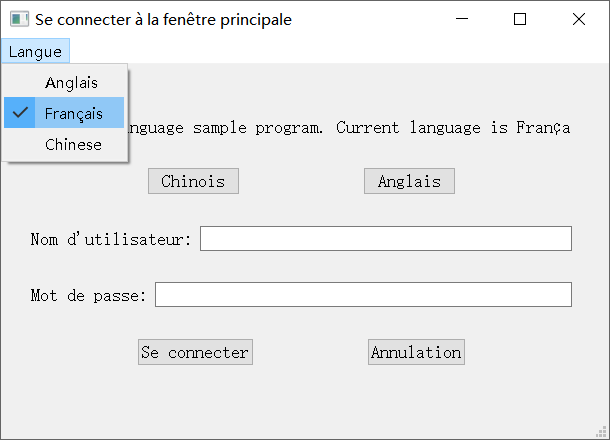Minimize the login window
Image resolution: width=610 pixels, height=440 pixels.
(462, 19)
